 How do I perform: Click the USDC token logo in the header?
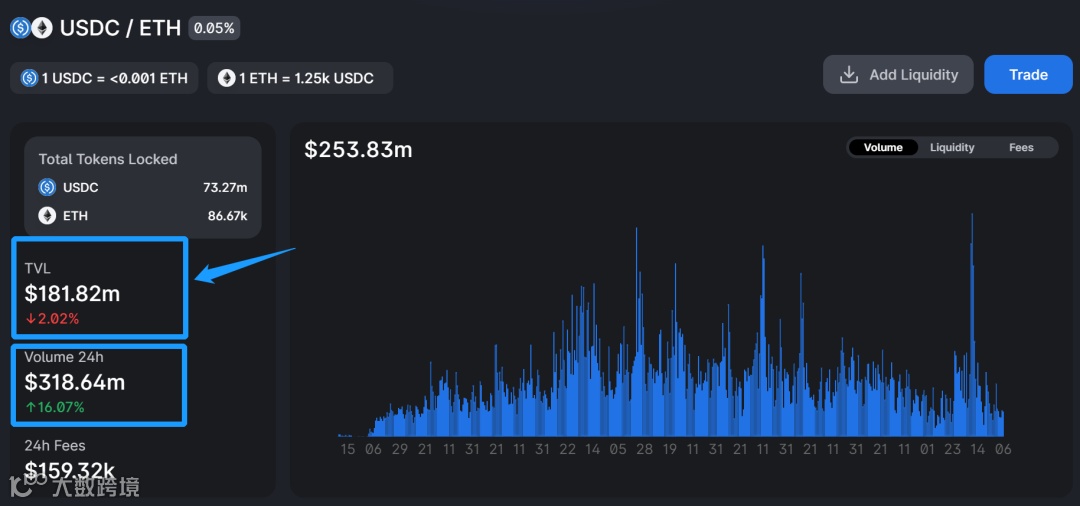coord(21,28)
